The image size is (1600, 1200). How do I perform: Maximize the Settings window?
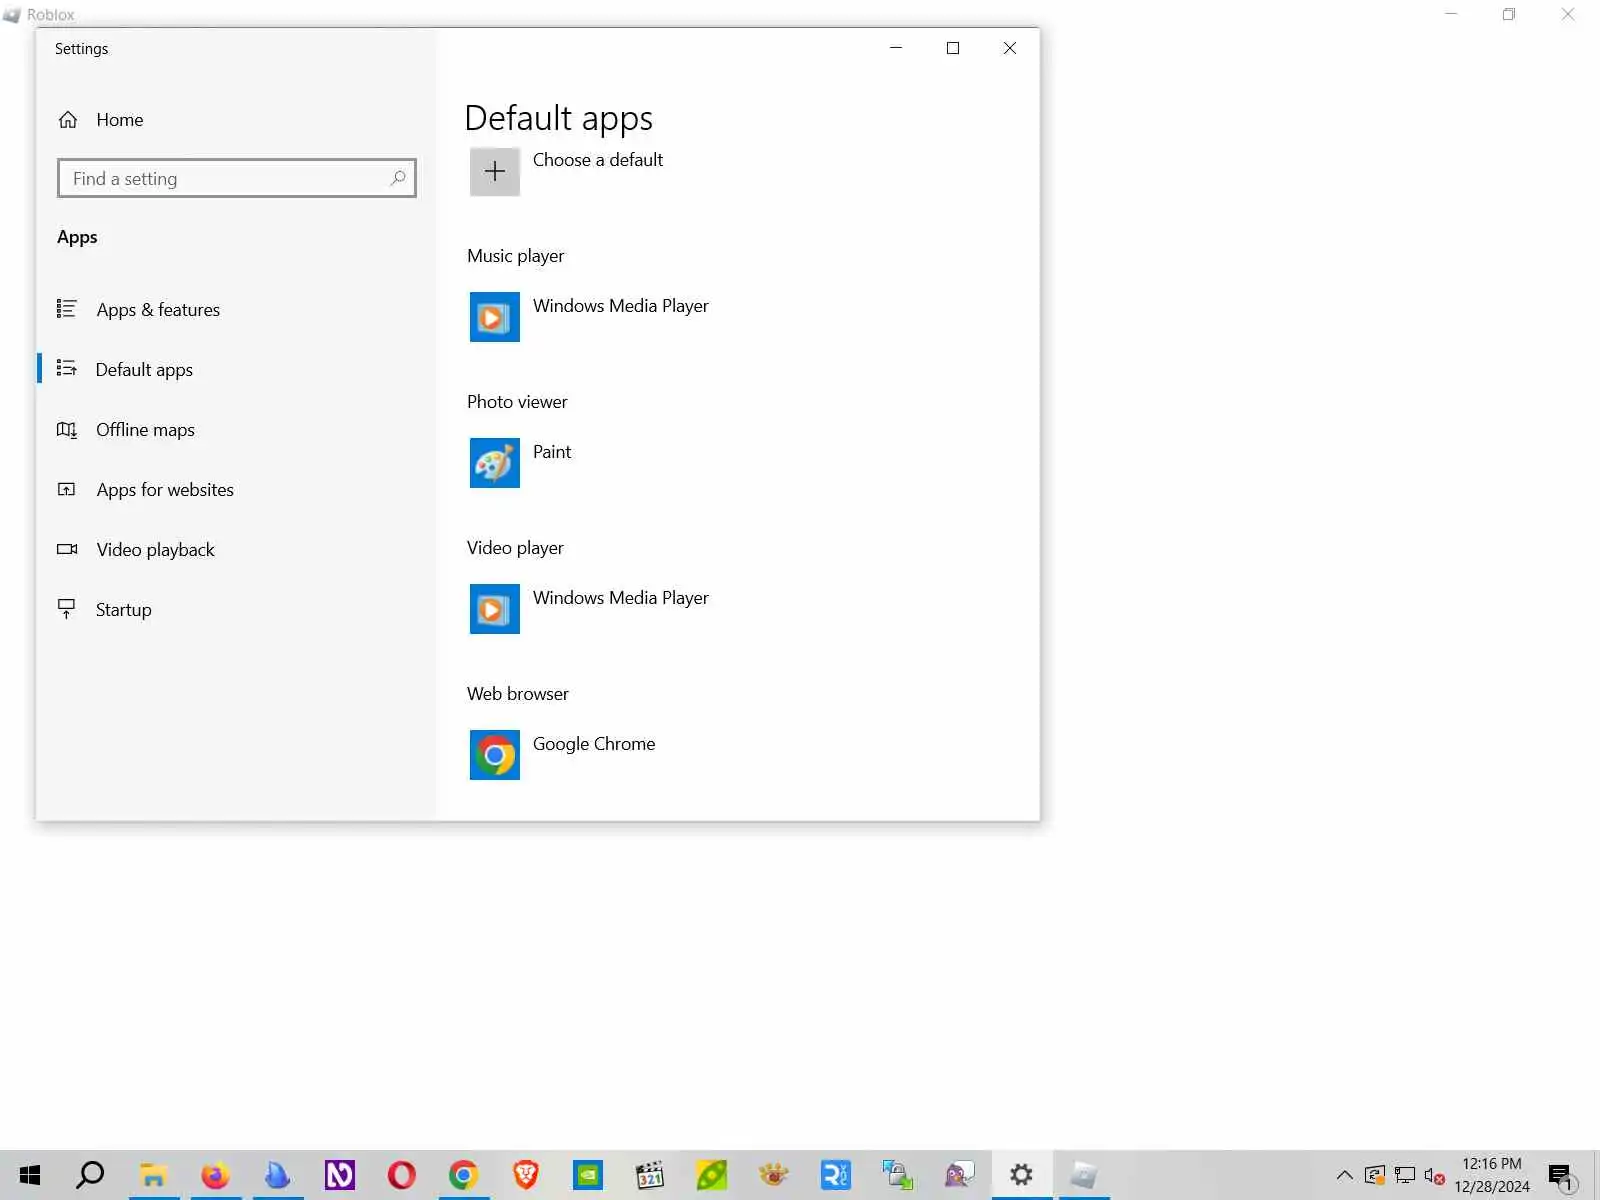click(x=953, y=48)
